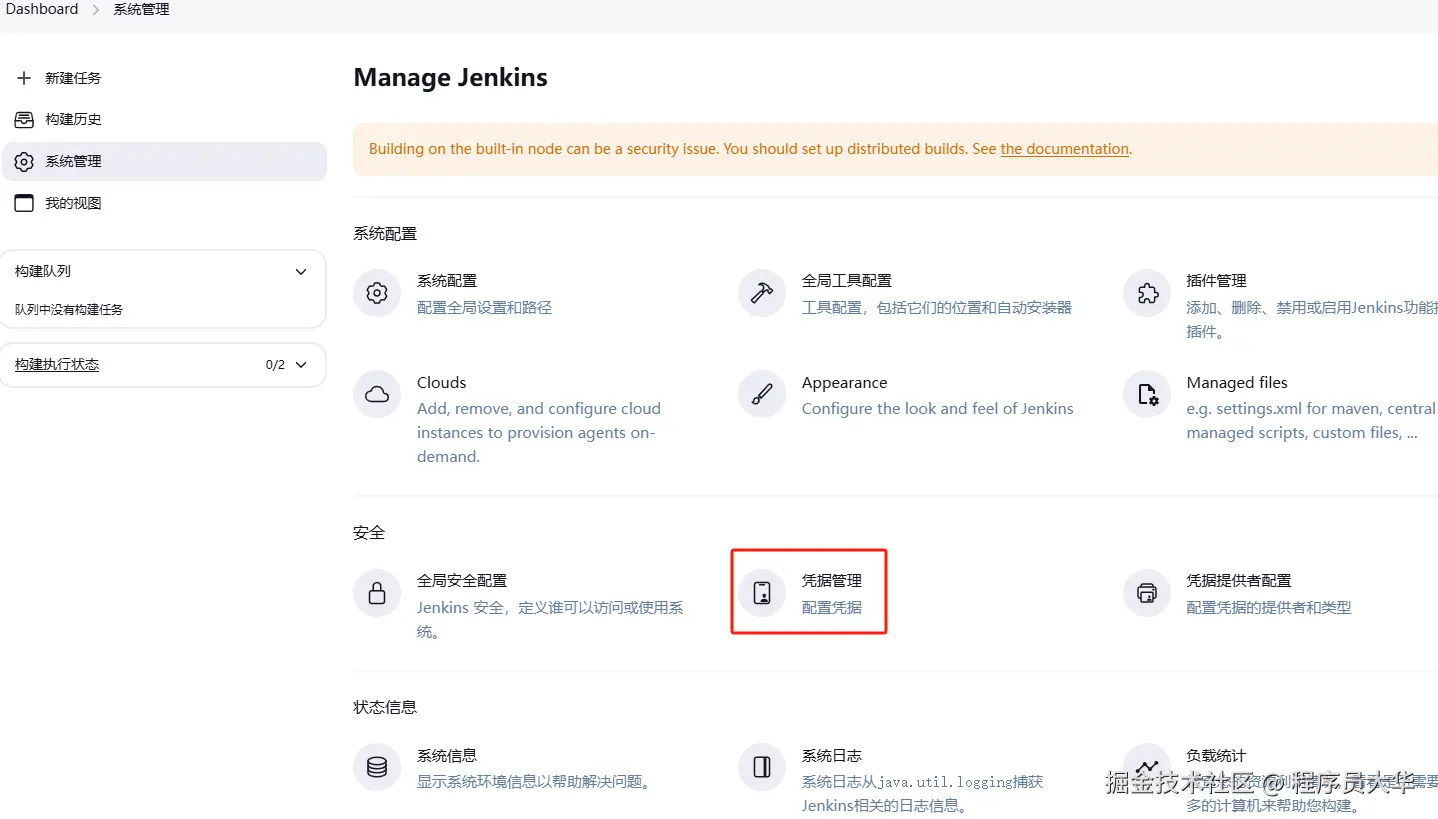Collapse 构建执行状态 panel chevron
Screen dimensions: 1438x819
(301, 365)
